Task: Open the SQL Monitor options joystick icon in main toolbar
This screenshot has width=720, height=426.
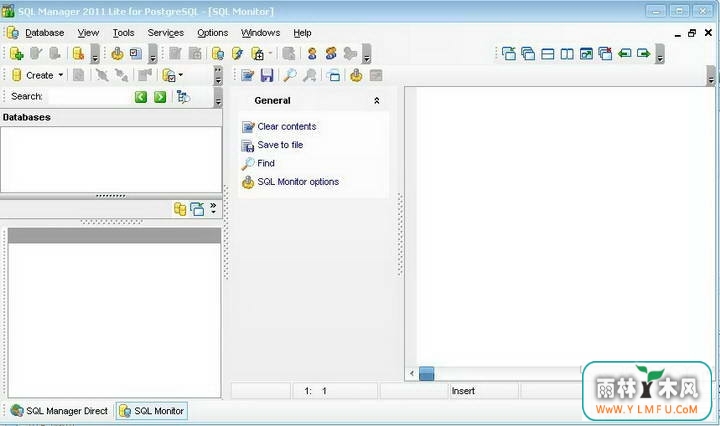Action: click(x=117, y=54)
